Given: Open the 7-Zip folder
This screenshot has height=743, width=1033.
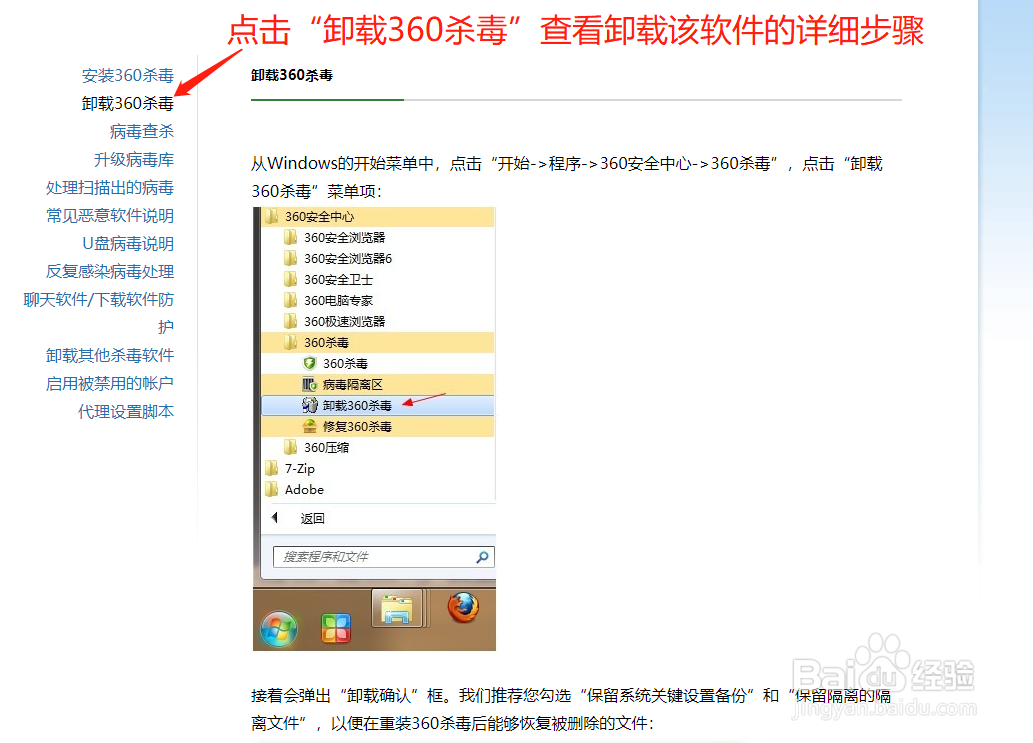Looking at the screenshot, I should (290, 468).
